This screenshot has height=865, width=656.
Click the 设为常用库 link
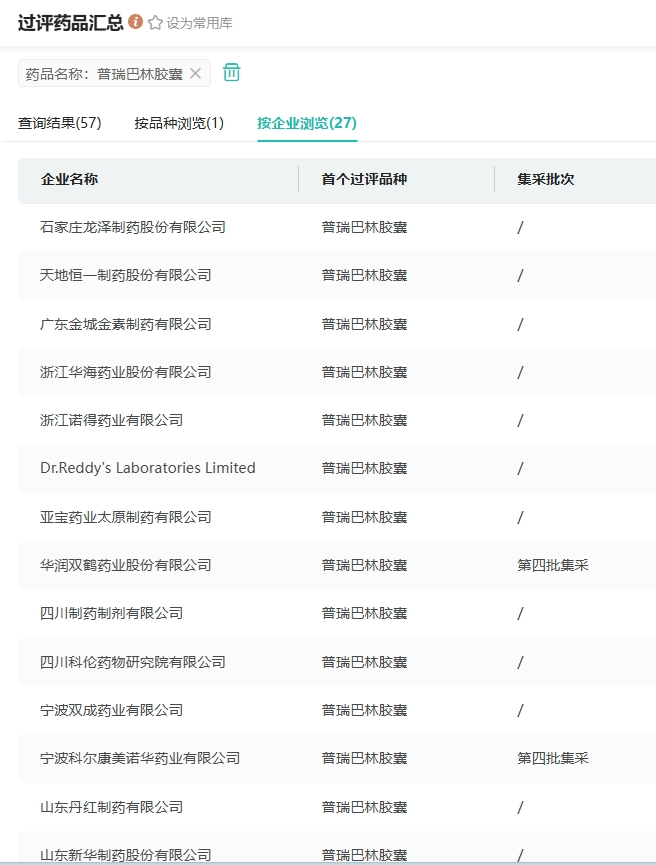pyautogui.click(x=199, y=23)
